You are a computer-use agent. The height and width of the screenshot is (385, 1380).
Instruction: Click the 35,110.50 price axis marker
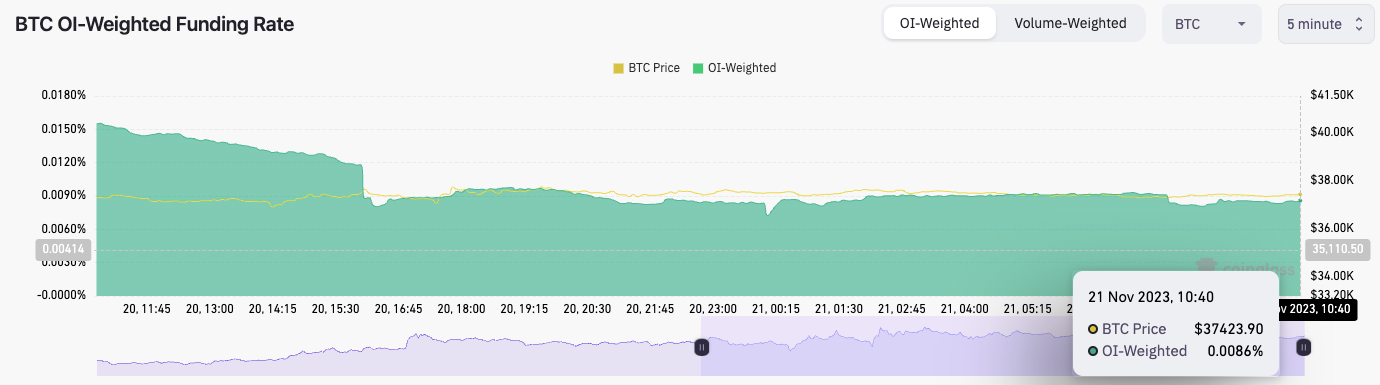[1339, 250]
